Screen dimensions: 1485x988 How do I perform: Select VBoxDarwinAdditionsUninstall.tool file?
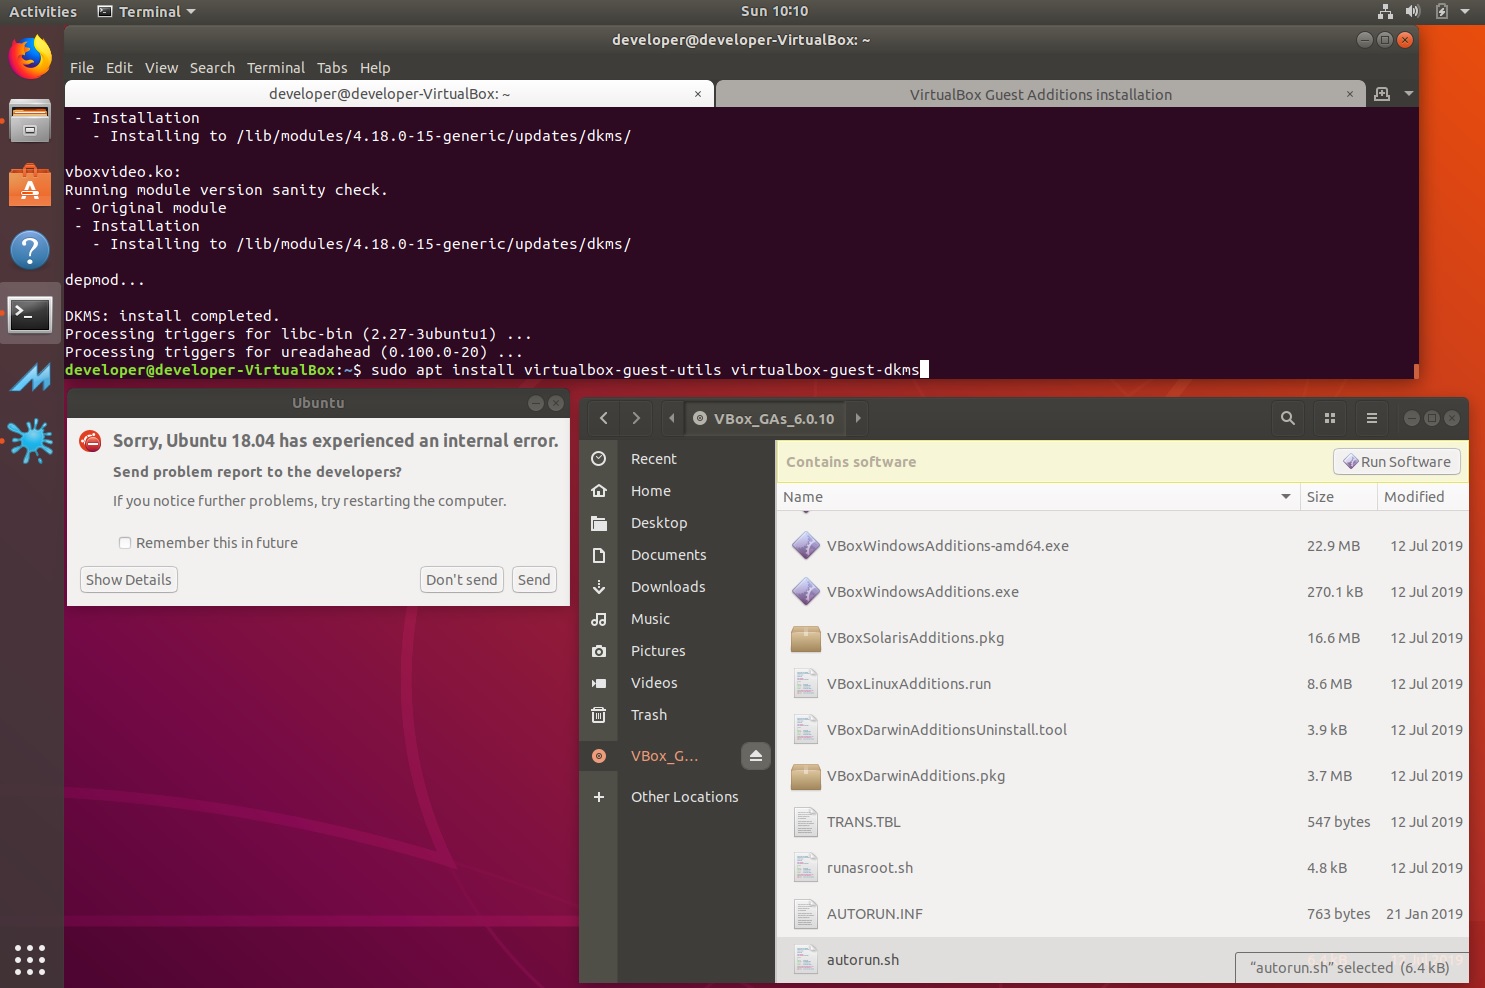[1122, 730]
